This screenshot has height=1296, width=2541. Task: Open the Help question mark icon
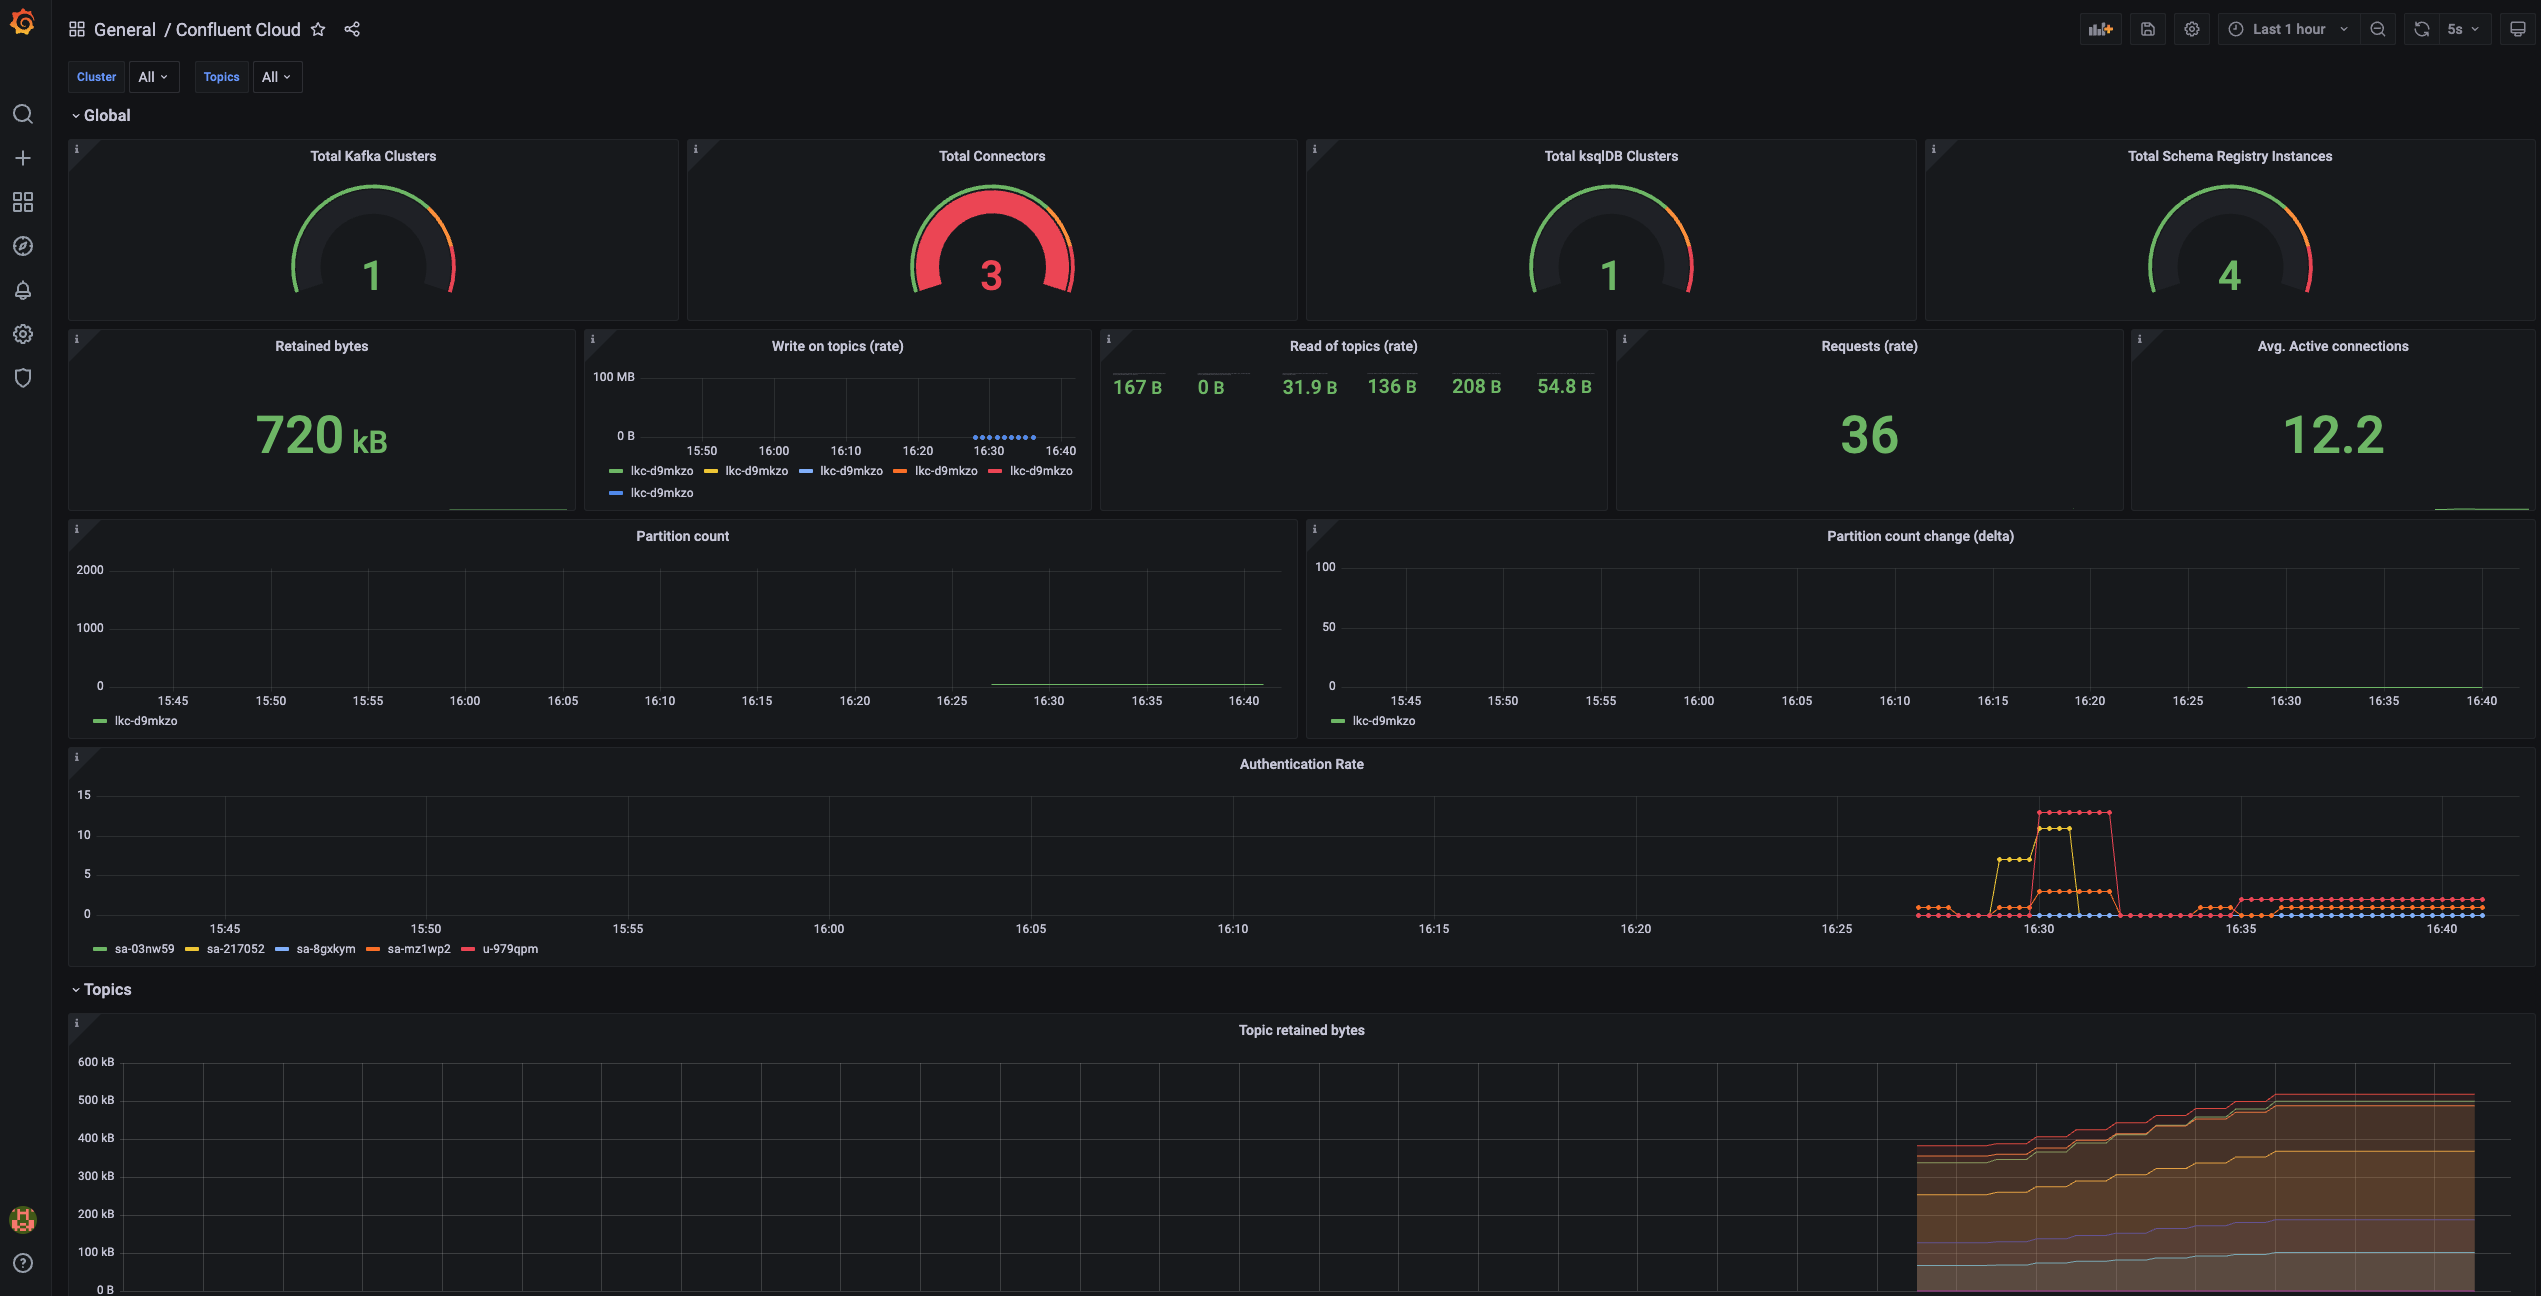pyautogui.click(x=23, y=1263)
